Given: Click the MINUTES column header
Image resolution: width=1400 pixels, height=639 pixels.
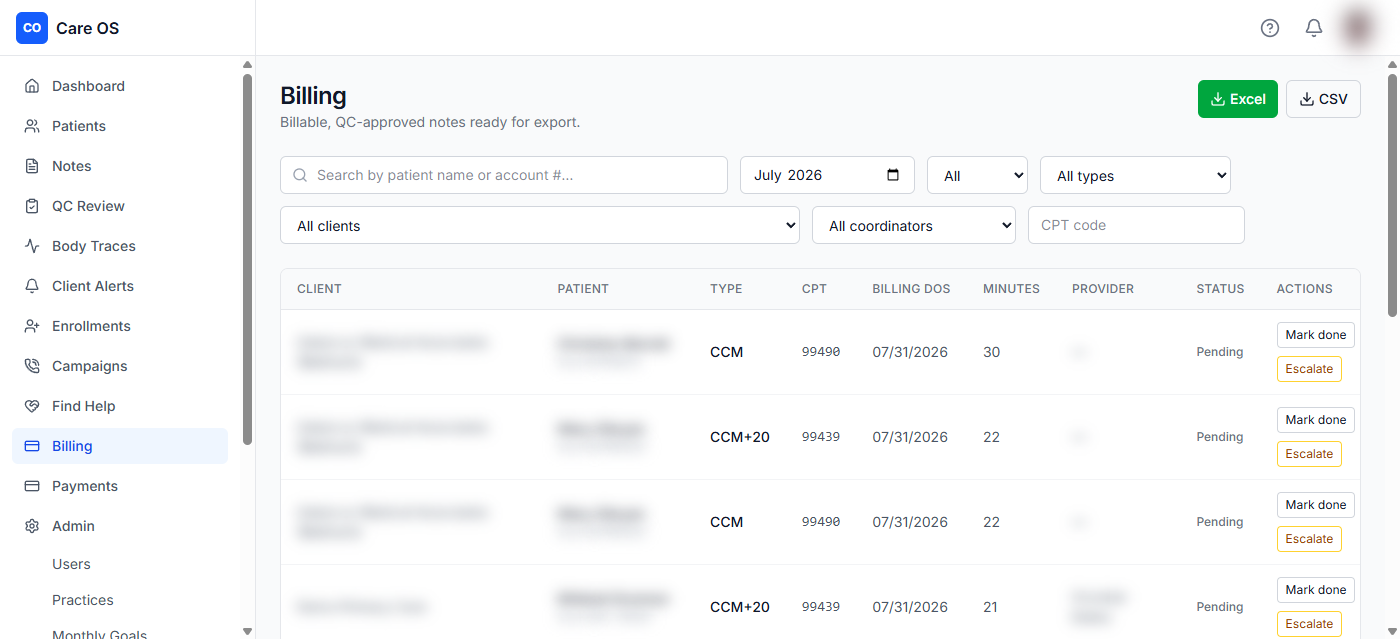Looking at the screenshot, I should click(1011, 289).
